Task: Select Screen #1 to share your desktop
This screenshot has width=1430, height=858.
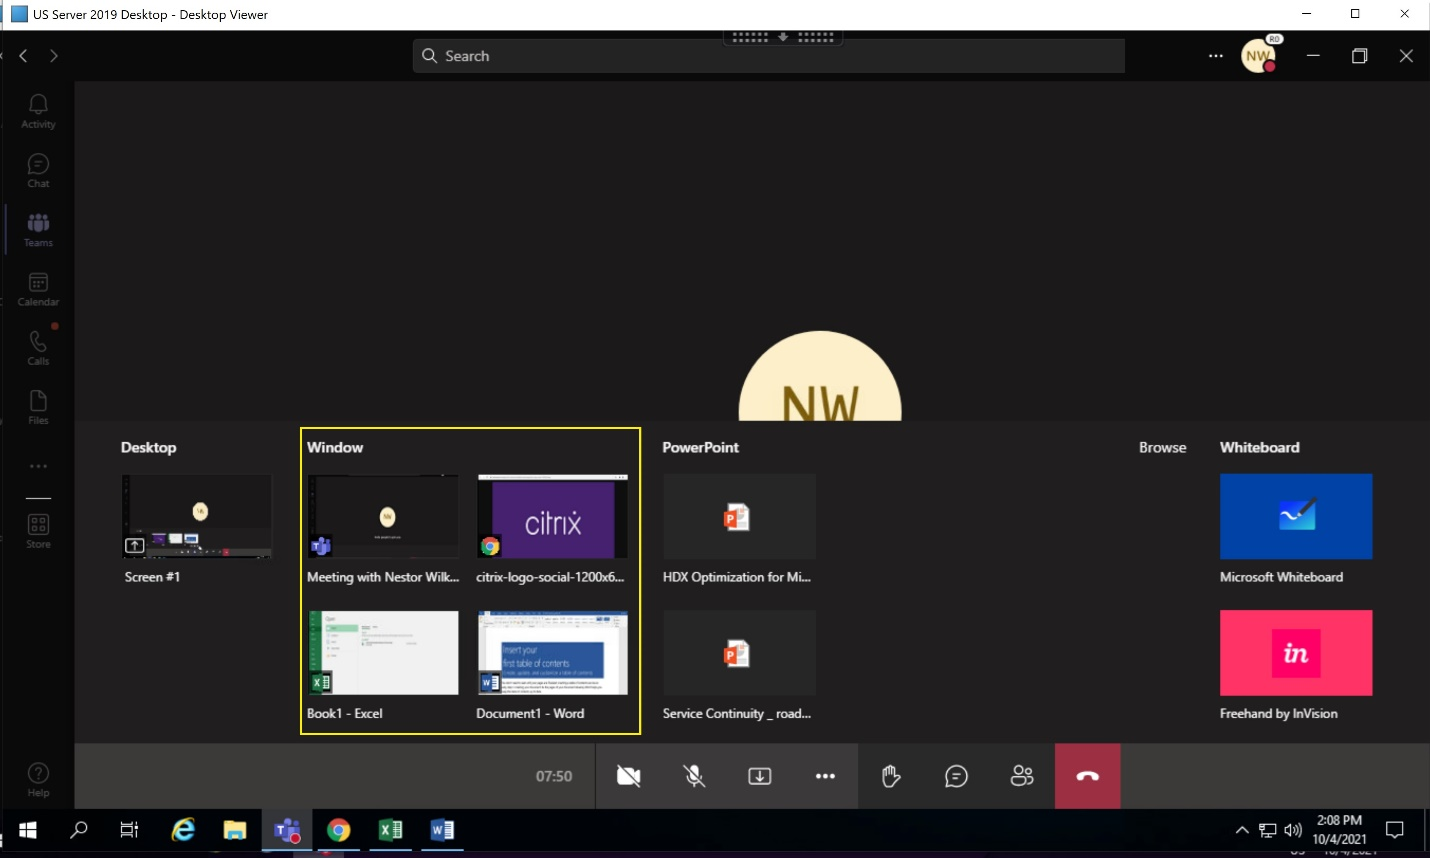Action: pos(196,516)
